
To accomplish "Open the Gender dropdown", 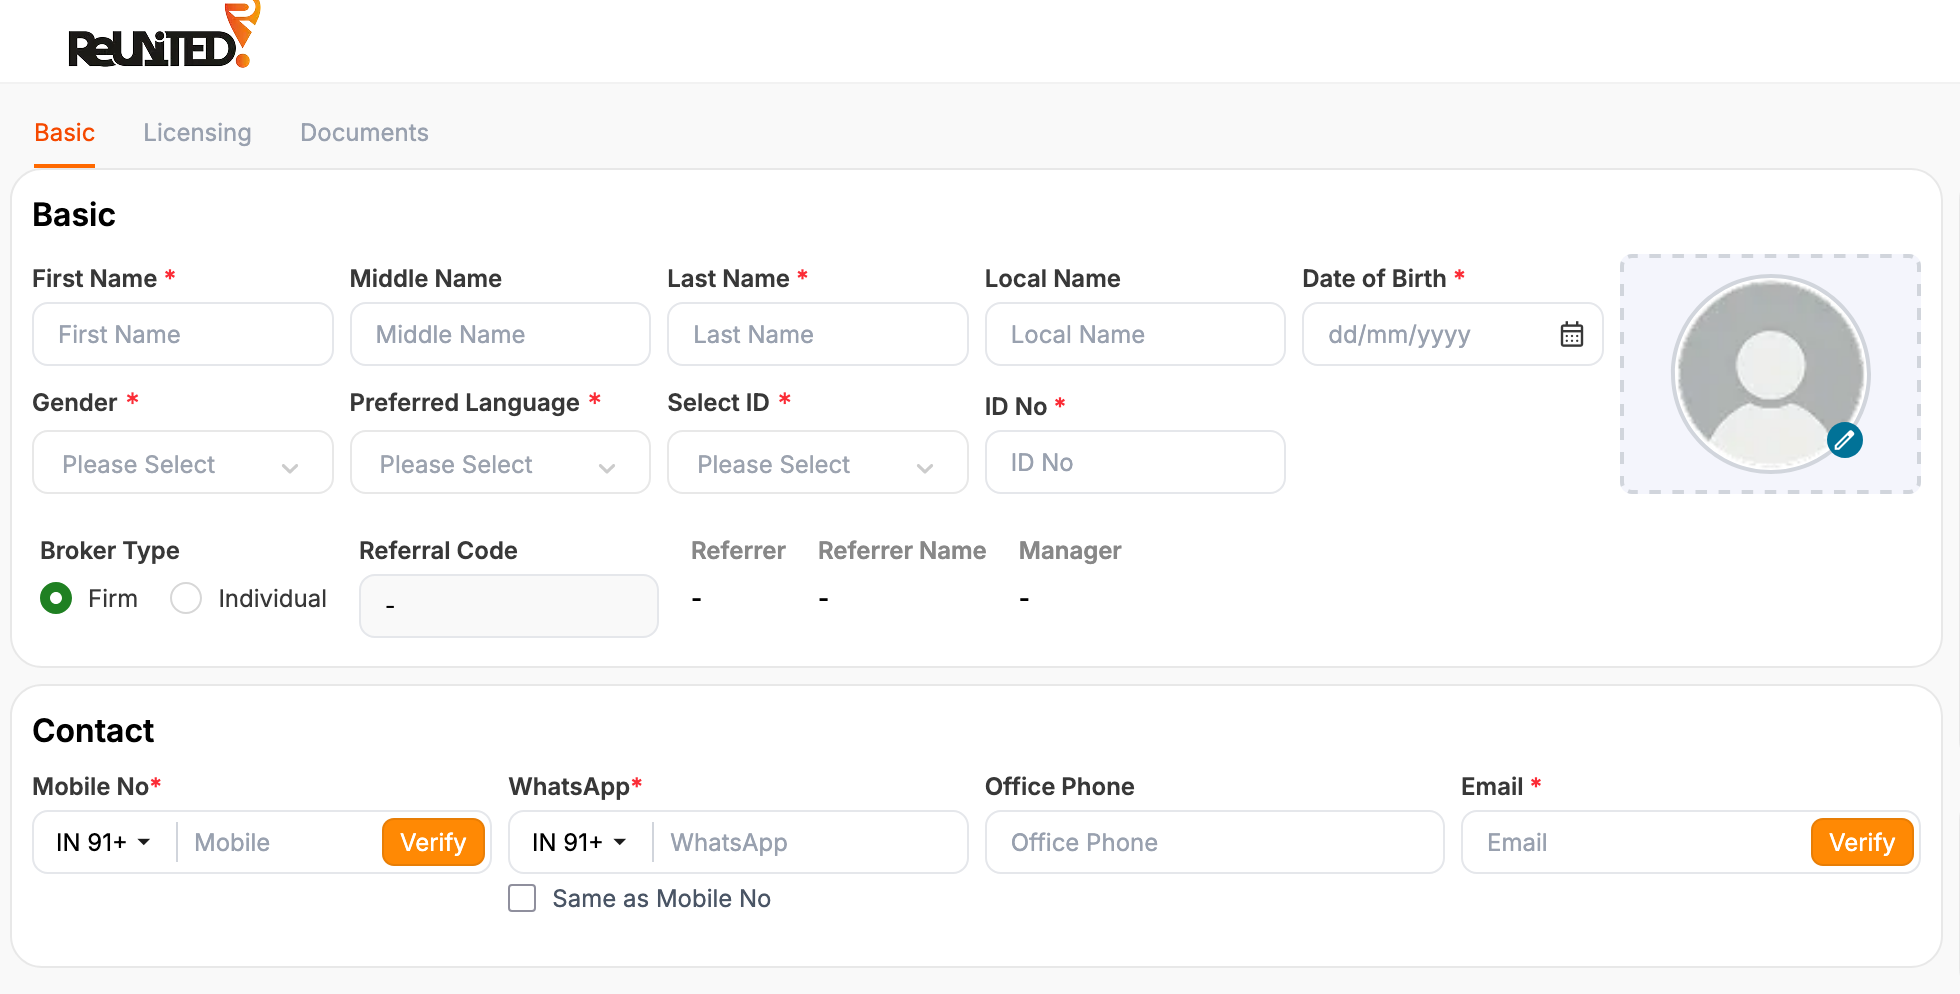I will click(x=182, y=463).
